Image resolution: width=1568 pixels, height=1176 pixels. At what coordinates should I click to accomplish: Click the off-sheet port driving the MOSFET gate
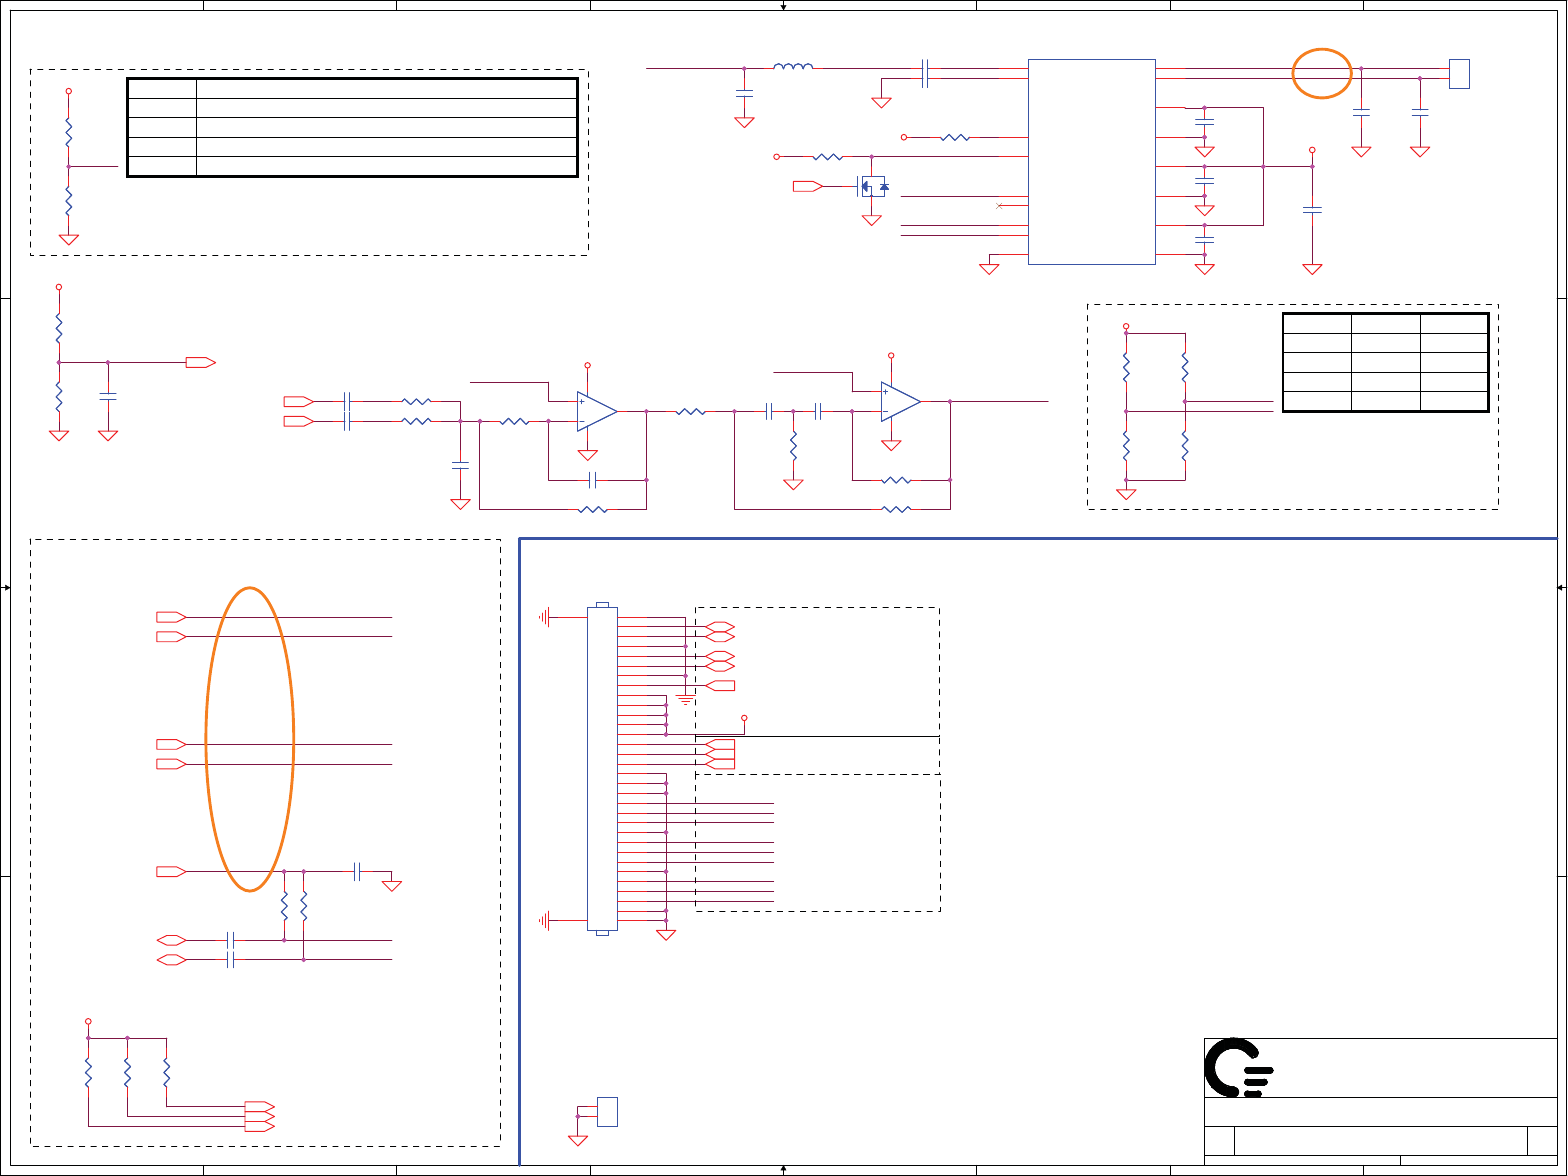tap(808, 186)
